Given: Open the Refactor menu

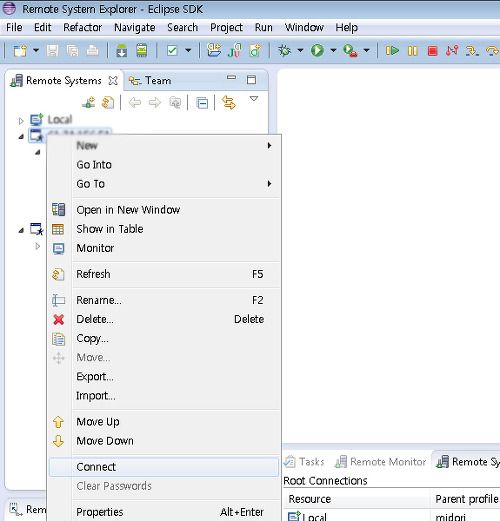Looking at the screenshot, I should (83, 27).
